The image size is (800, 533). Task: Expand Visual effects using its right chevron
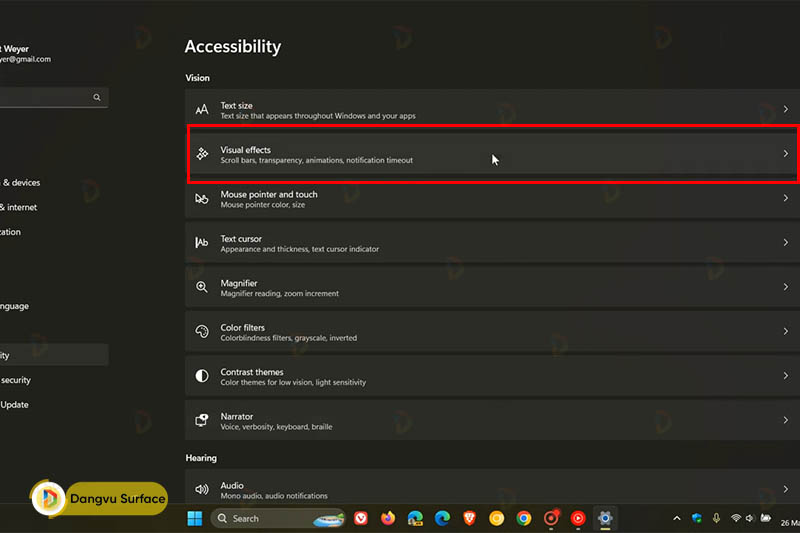[x=785, y=154]
